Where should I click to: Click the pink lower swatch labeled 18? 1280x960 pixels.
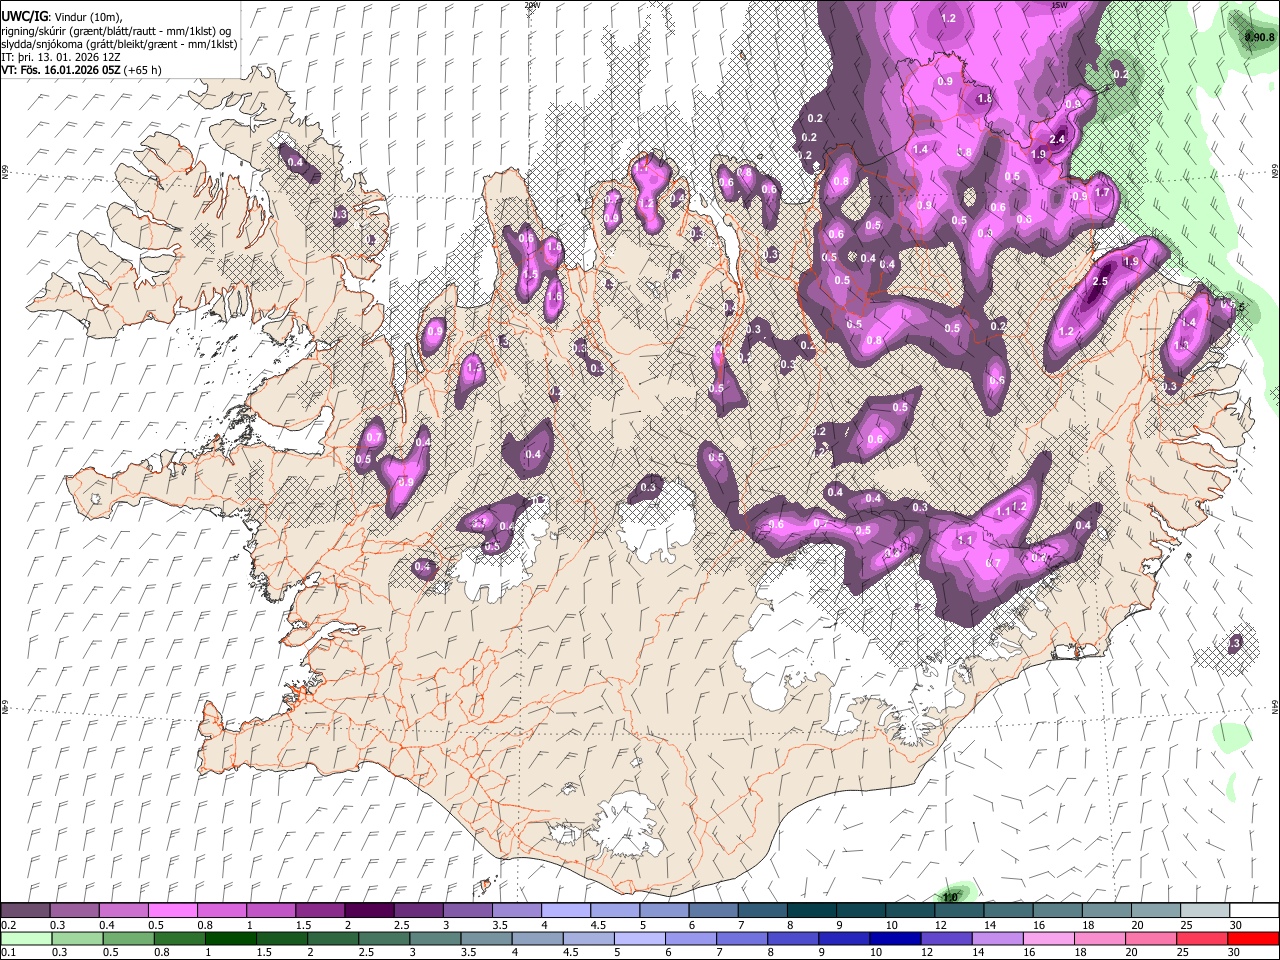(1100, 939)
